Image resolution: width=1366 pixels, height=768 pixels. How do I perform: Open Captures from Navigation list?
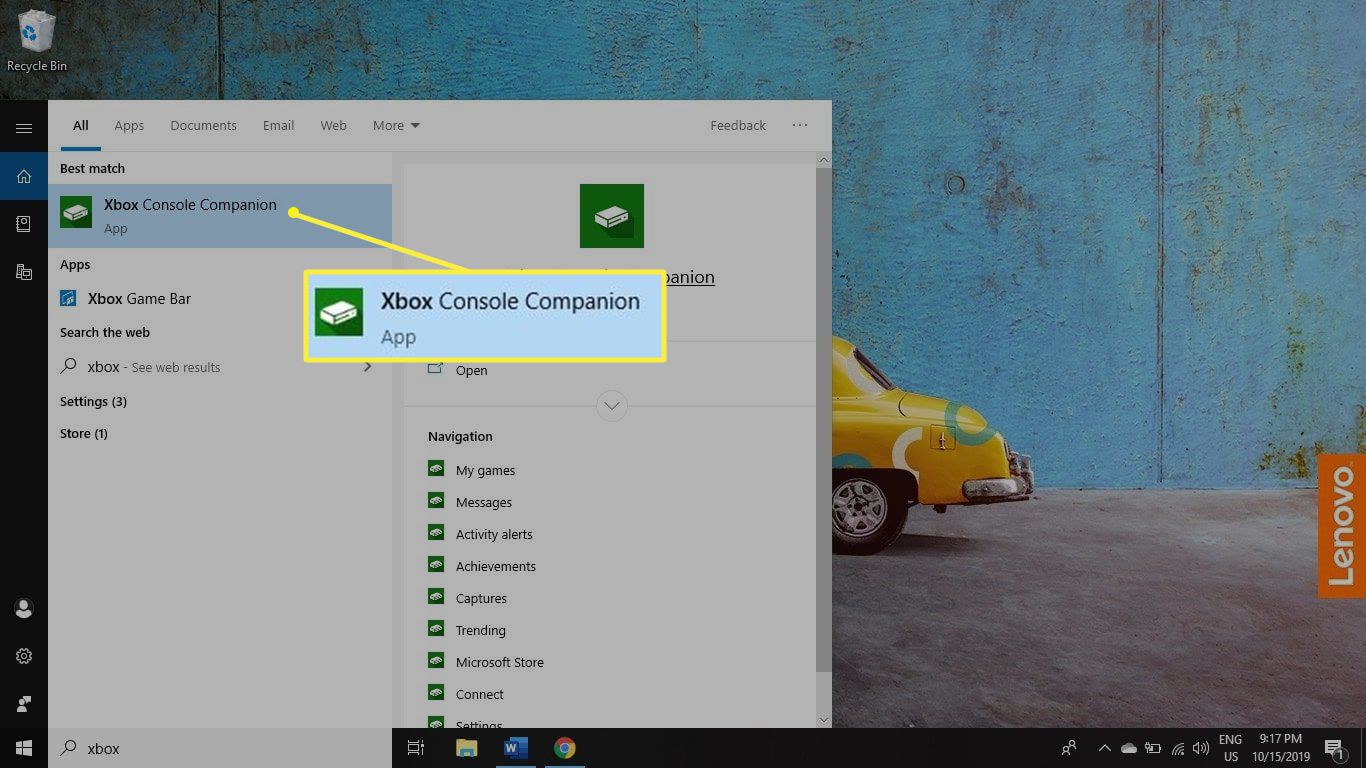tap(481, 598)
